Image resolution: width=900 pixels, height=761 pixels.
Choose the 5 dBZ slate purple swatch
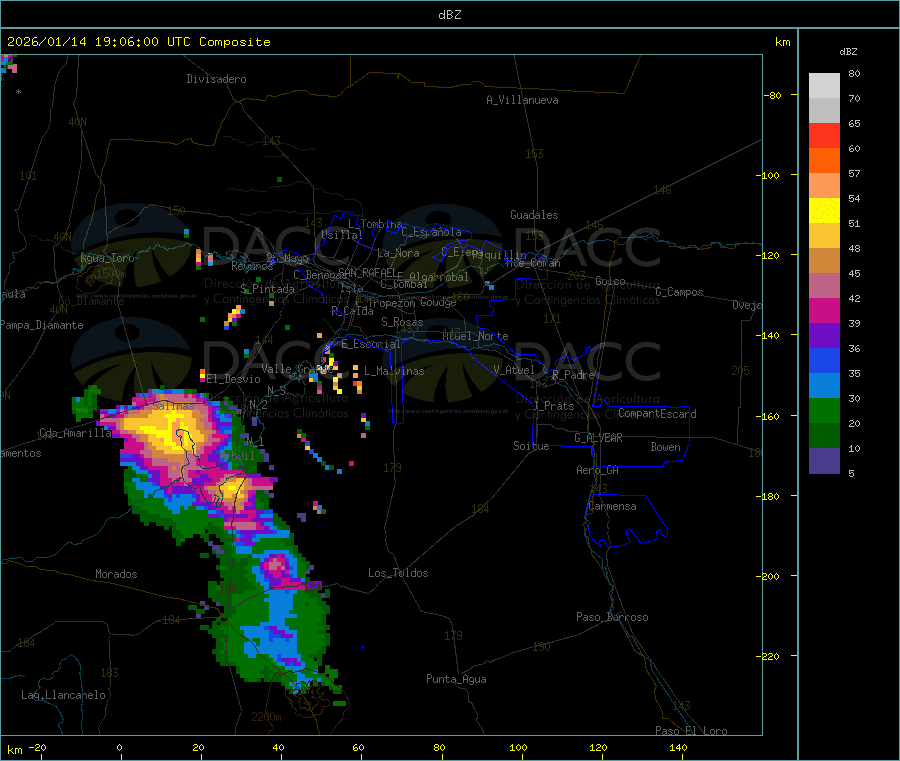click(824, 461)
